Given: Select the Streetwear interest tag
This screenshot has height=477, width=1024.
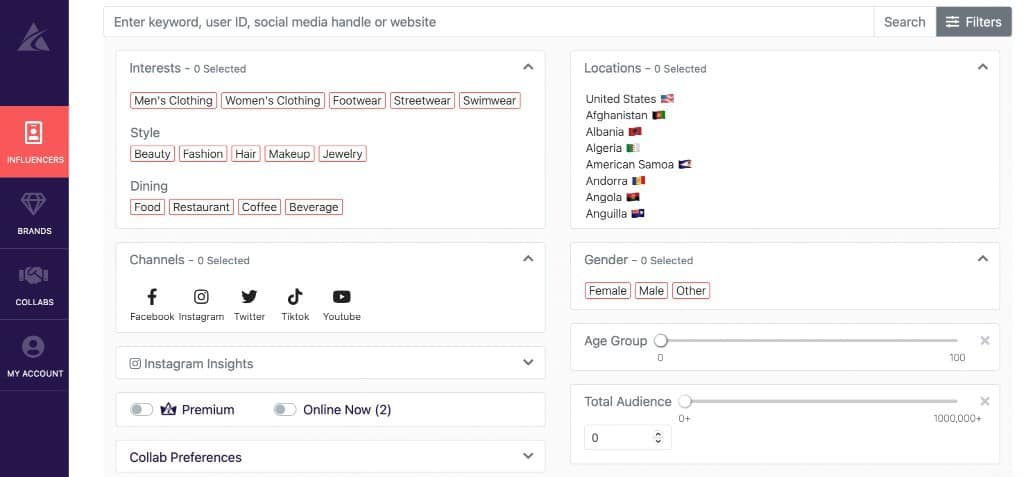Looking at the screenshot, I should pyautogui.click(x=423, y=101).
